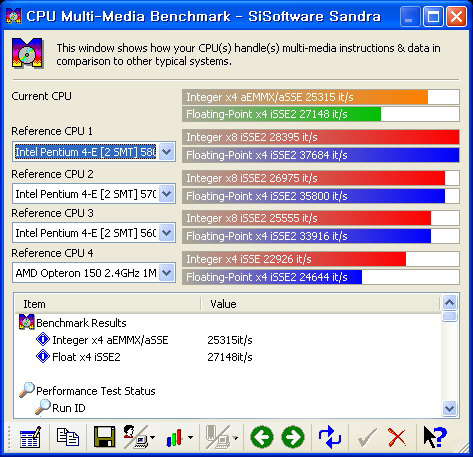Click the person-and-computer toolbar icon
Screen dimensions: 473x457
click(x=135, y=437)
